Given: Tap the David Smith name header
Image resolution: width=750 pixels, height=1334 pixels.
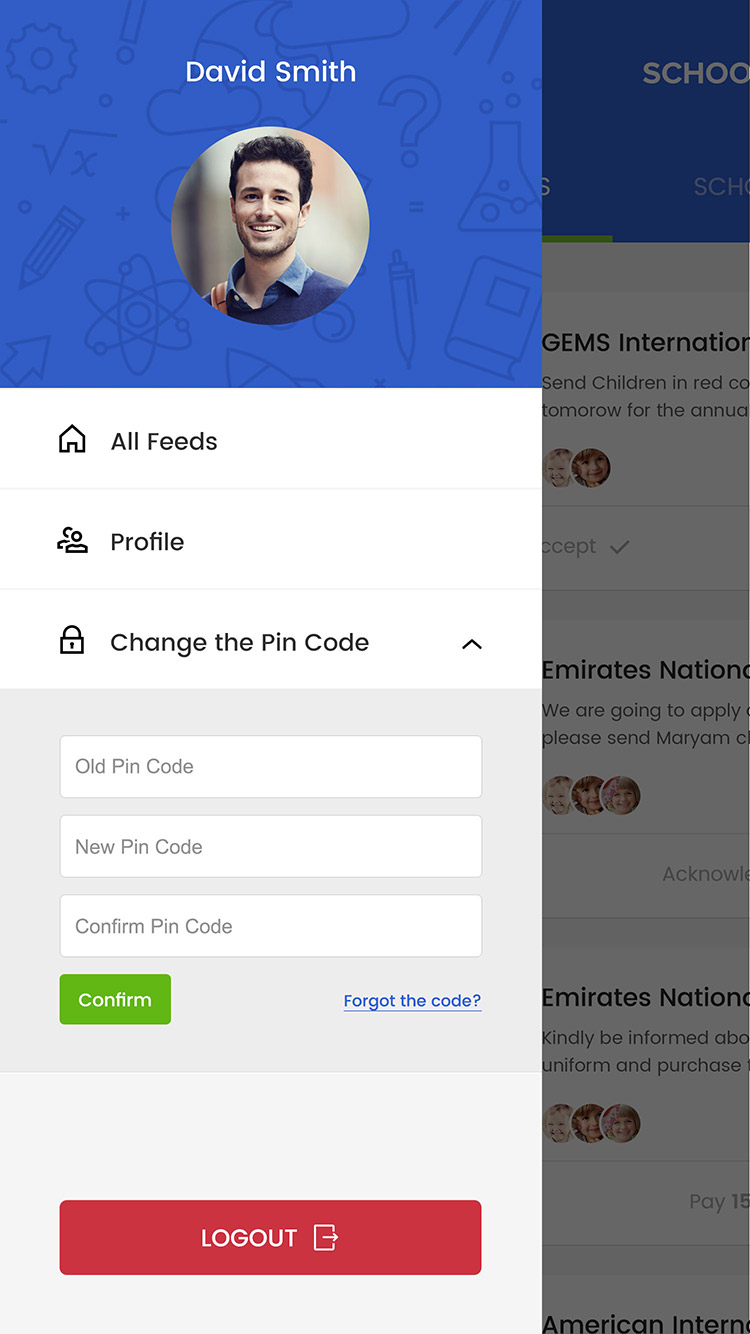Looking at the screenshot, I should point(271,72).
